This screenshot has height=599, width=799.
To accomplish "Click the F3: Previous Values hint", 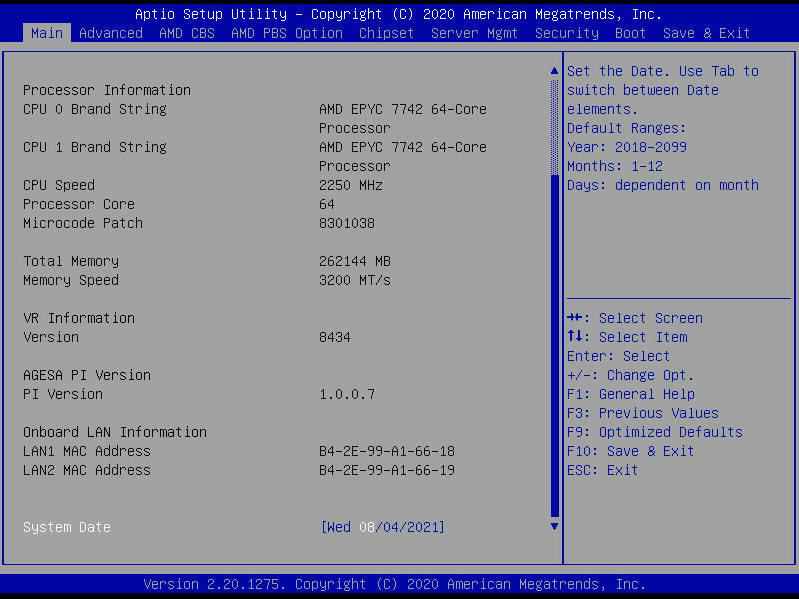I will [x=643, y=413].
